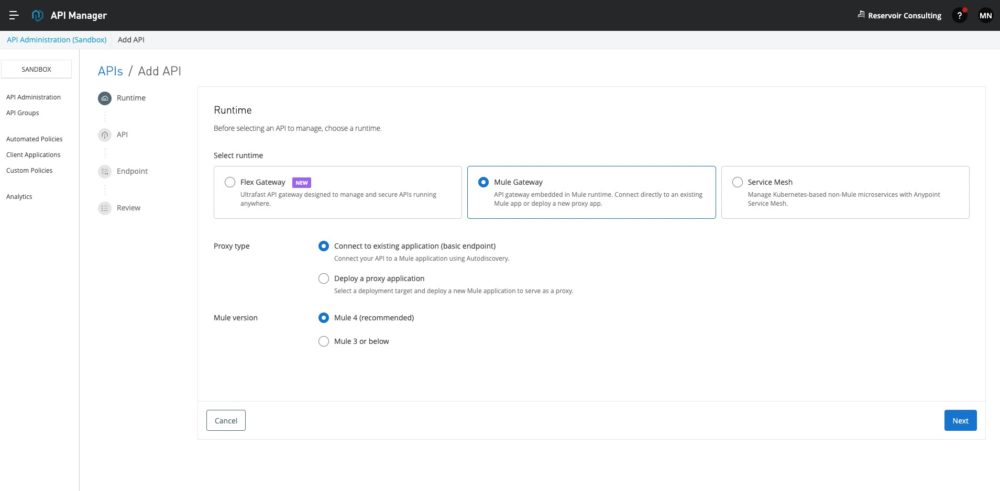Open Client Applications in sidebar
This screenshot has width=1000, height=491.
33,155
